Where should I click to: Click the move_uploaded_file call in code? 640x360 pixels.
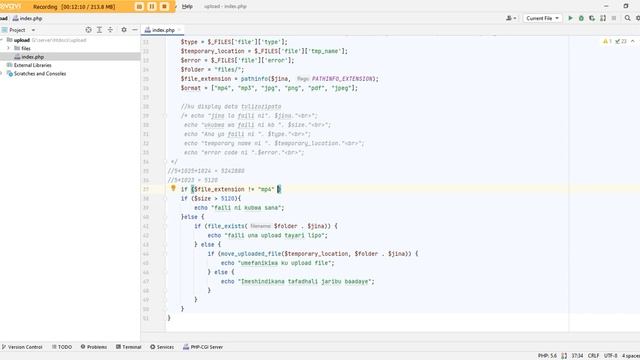click(x=251, y=254)
